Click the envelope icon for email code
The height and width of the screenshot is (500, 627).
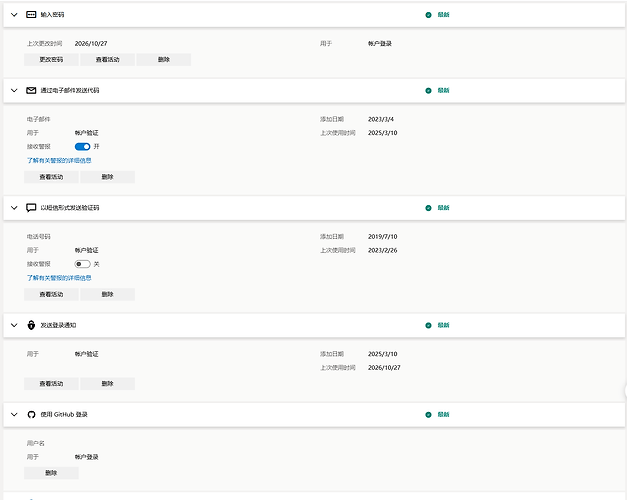31,90
